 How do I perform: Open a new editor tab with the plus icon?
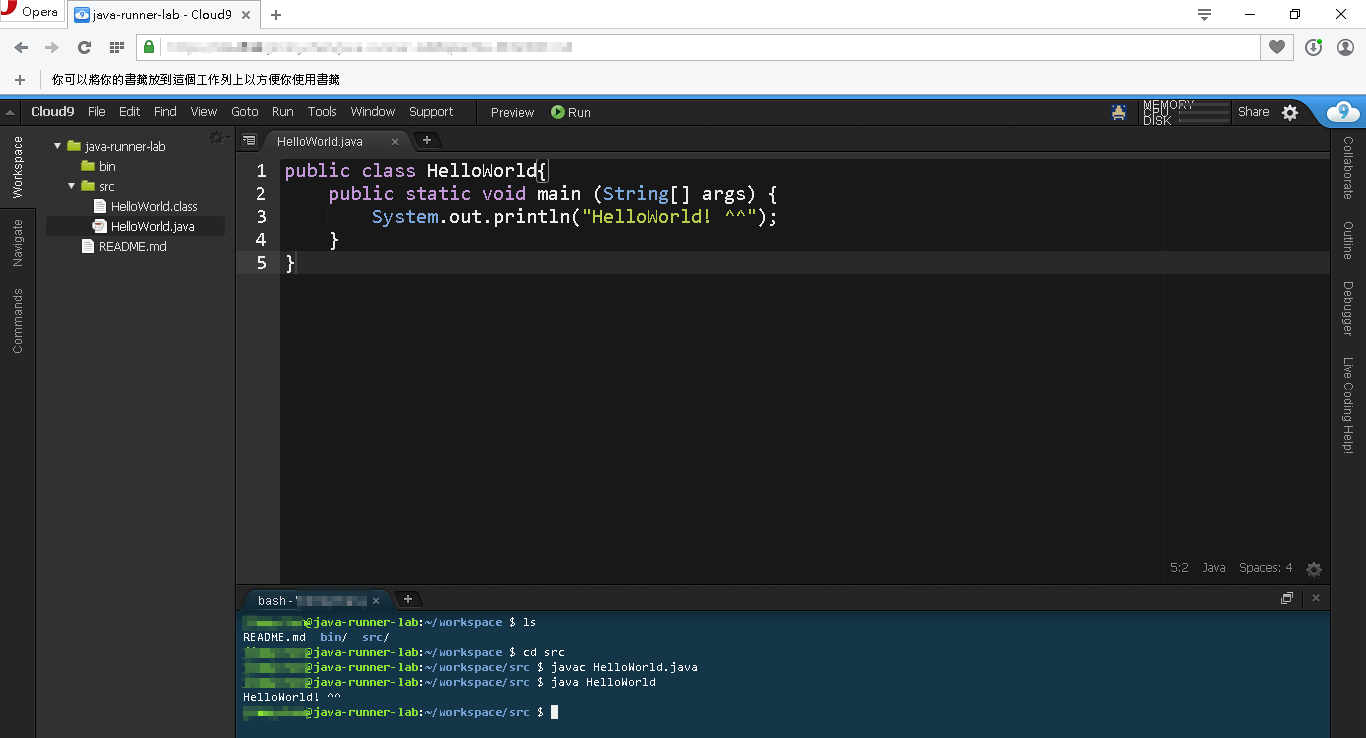(427, 141)
